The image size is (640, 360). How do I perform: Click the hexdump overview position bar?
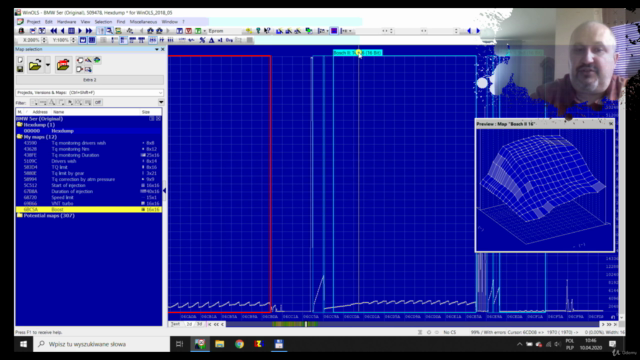tap(413, 324)
